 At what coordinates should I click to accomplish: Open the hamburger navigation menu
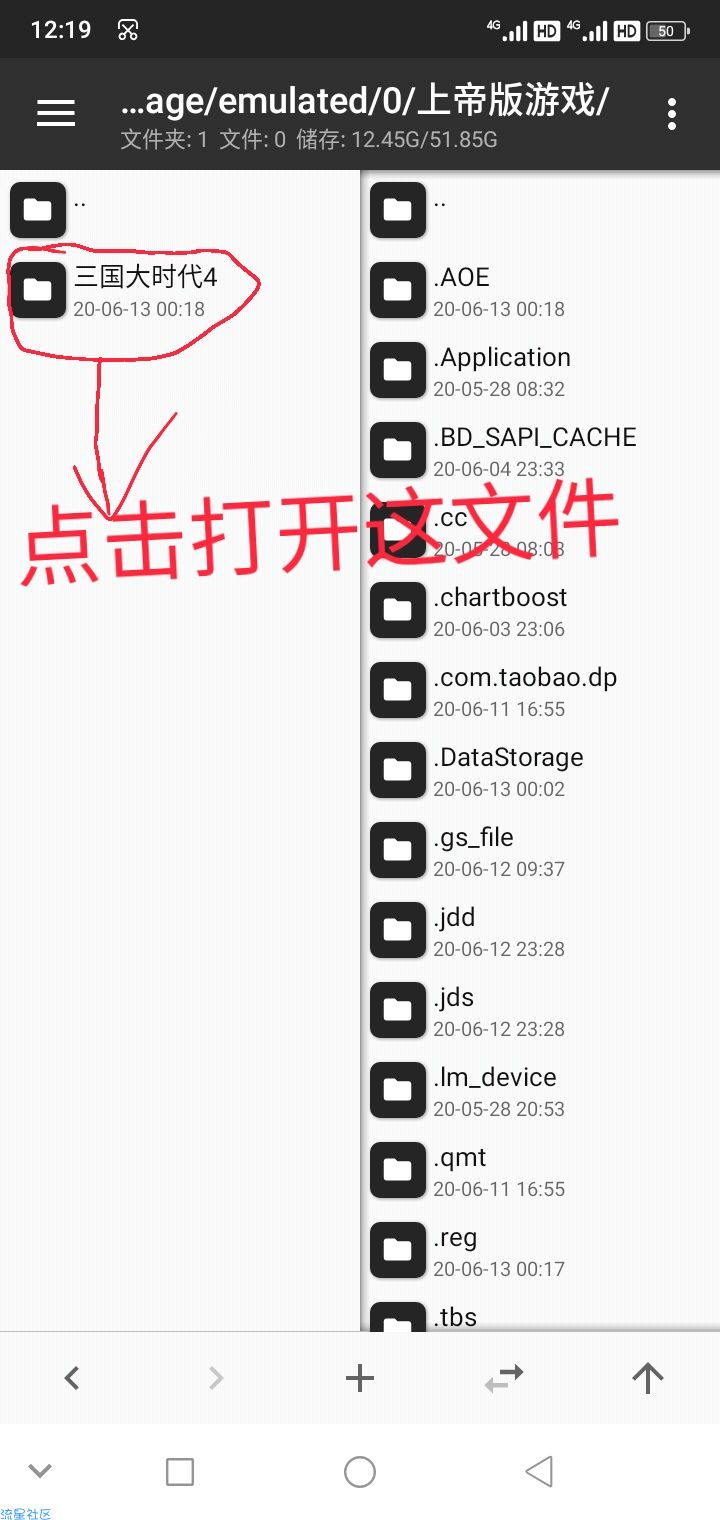(x=56, y=113)
